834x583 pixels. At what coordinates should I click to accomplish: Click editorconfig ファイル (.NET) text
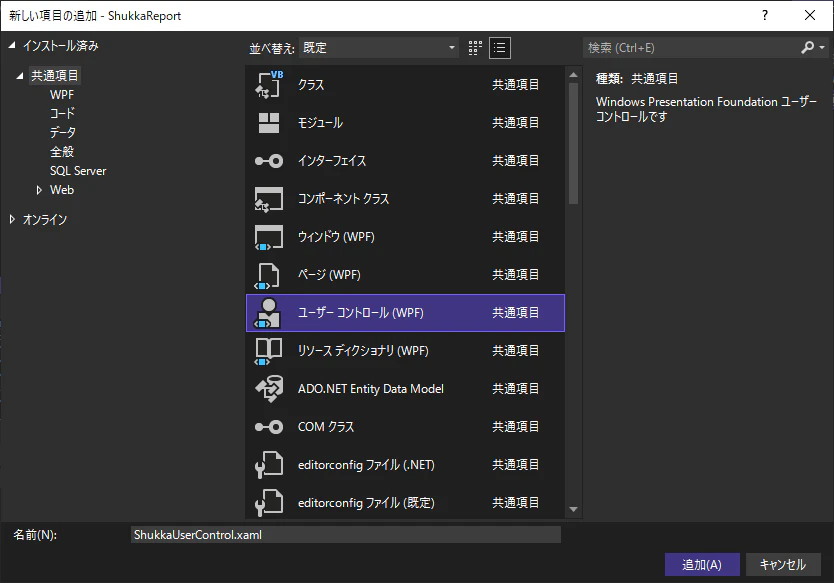tap(366, 465)
